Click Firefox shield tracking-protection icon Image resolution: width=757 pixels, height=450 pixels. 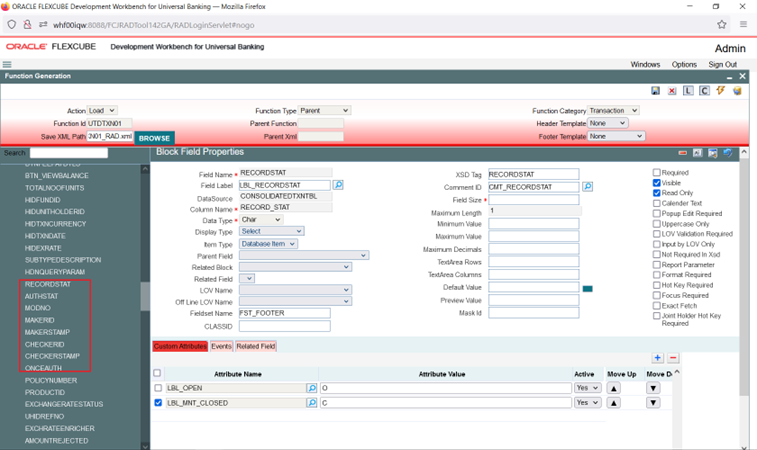(12, 25)
